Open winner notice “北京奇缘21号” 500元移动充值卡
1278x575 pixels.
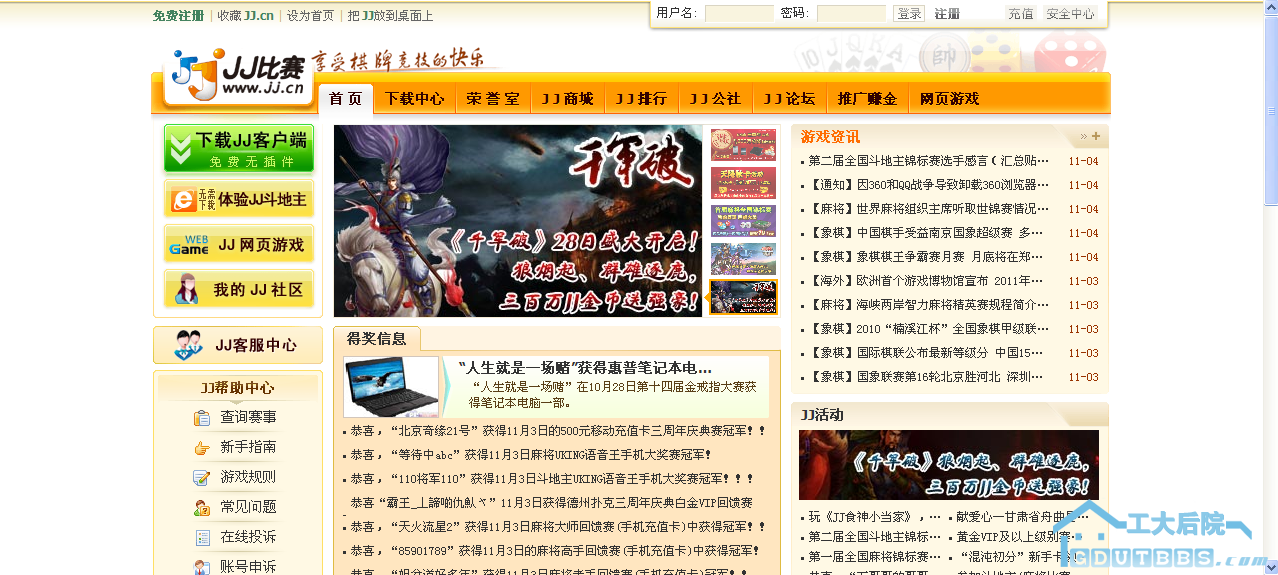(x=558, y=431)
